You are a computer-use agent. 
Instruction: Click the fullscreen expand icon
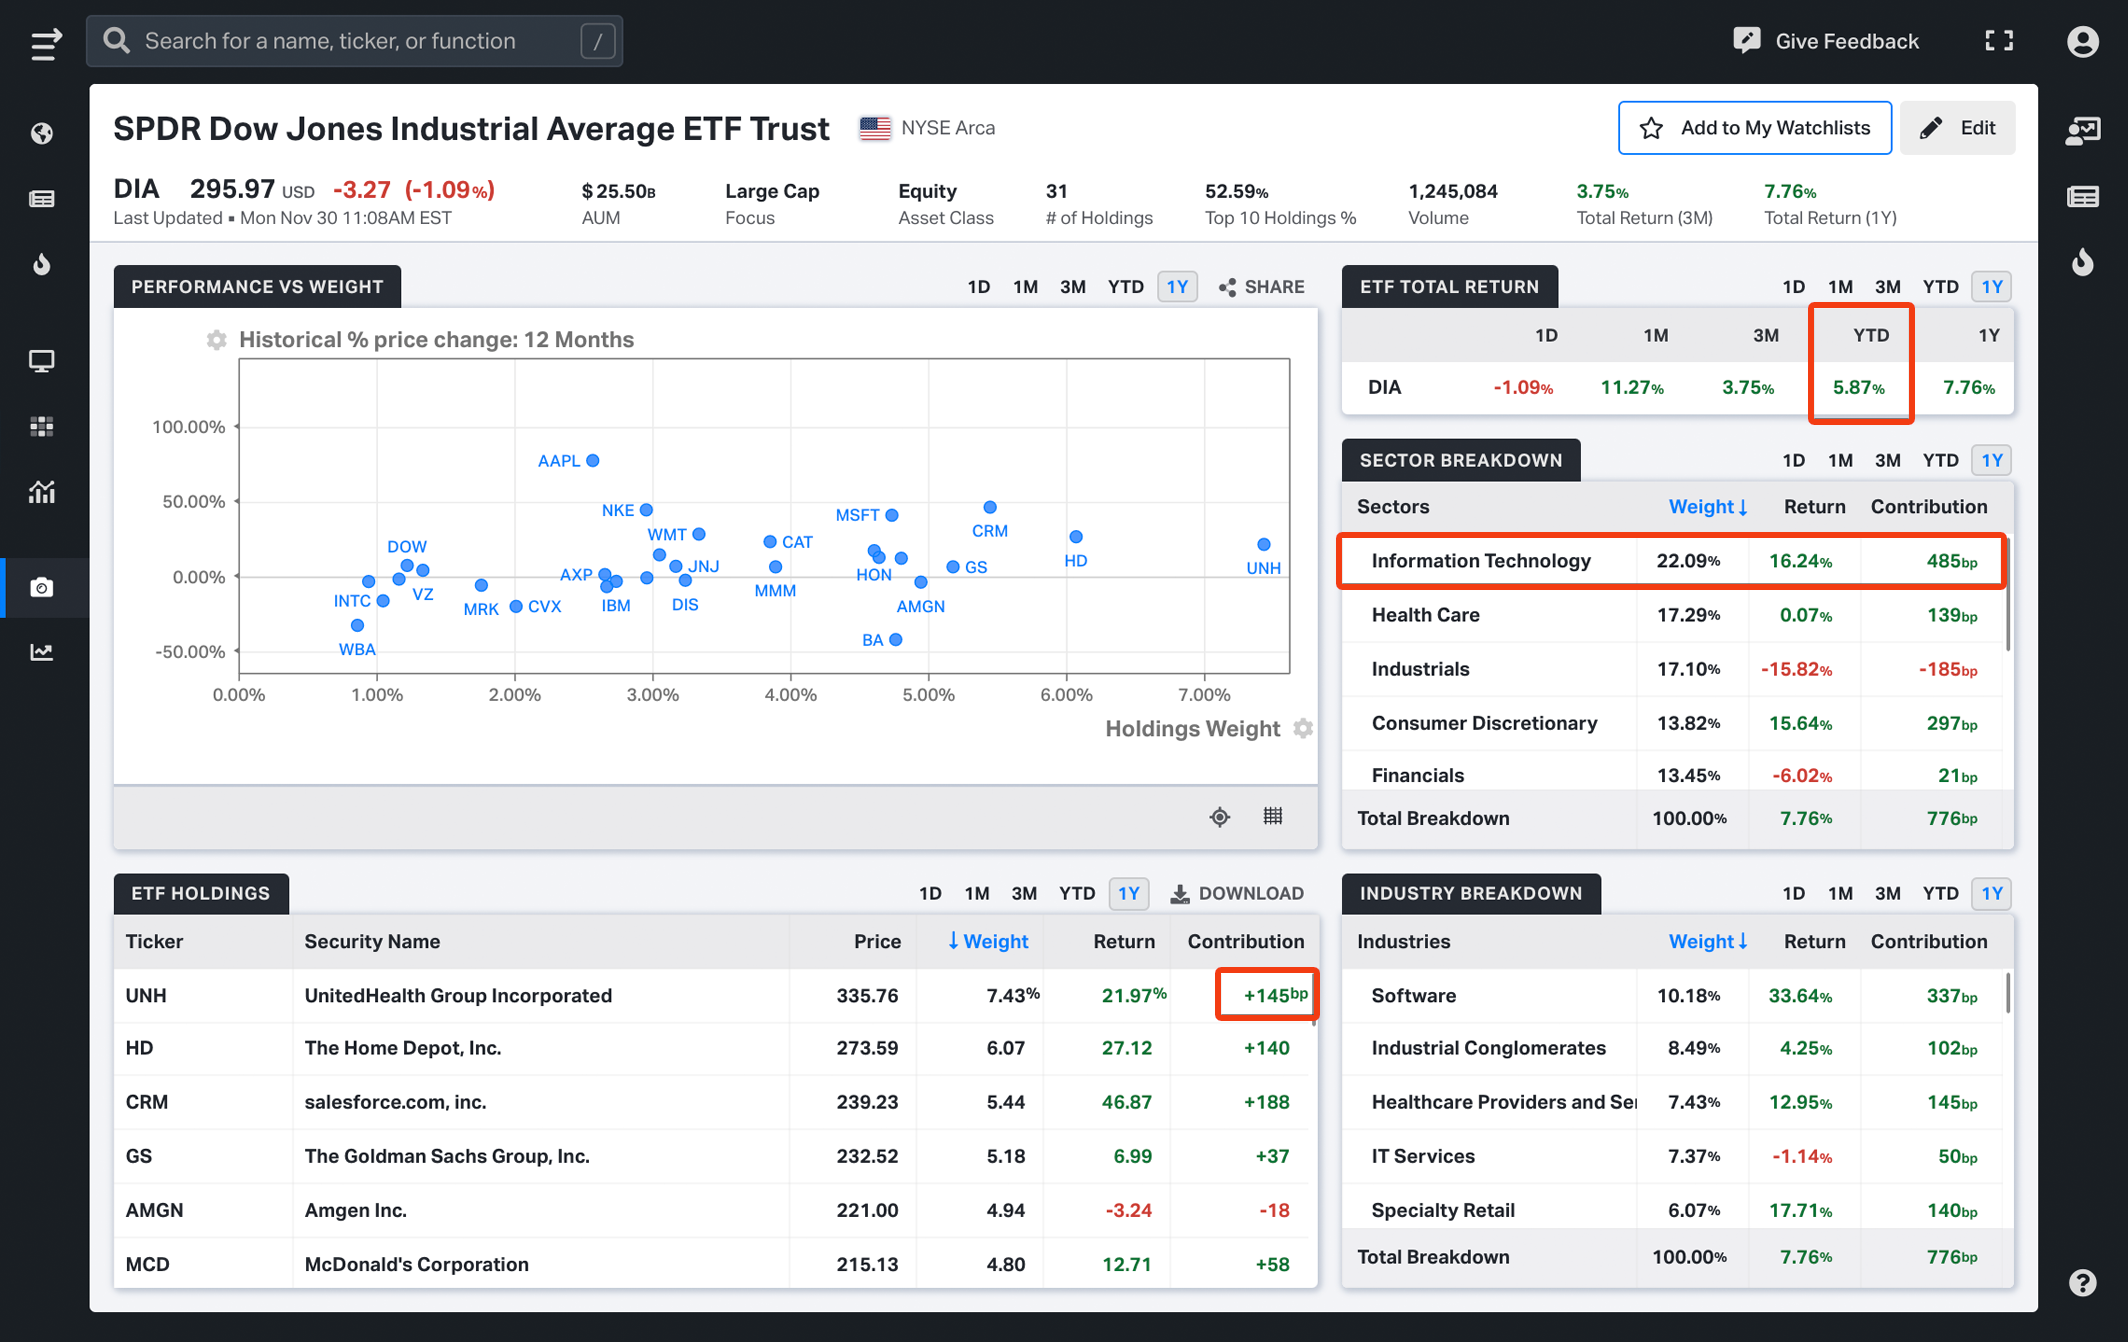click(x=1999, y=41)
